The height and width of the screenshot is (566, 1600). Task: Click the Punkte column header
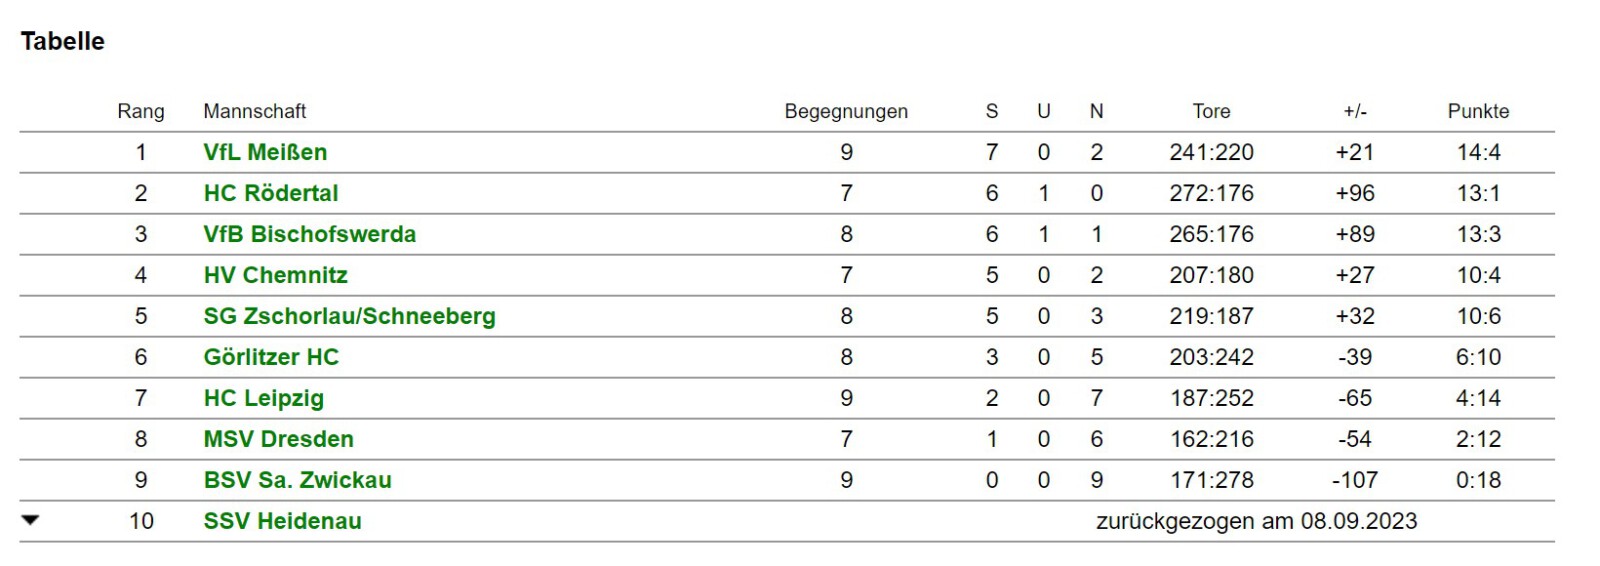click(1478, 111)
